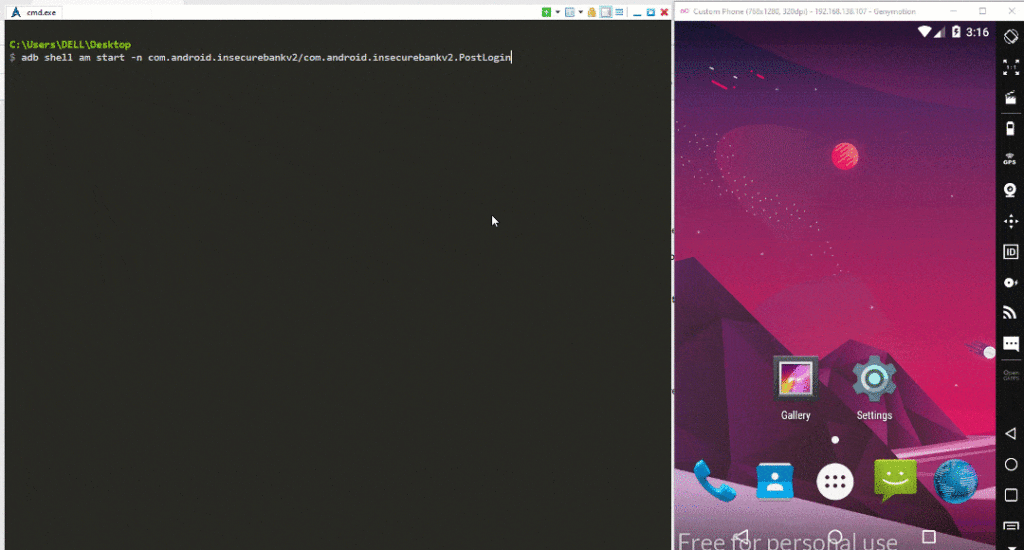Image resolution: width=1024 pixels, height=550 pixels.
Task: Toggle the panel view icon in cmd.exe toolbar
Action: point(606,12)
